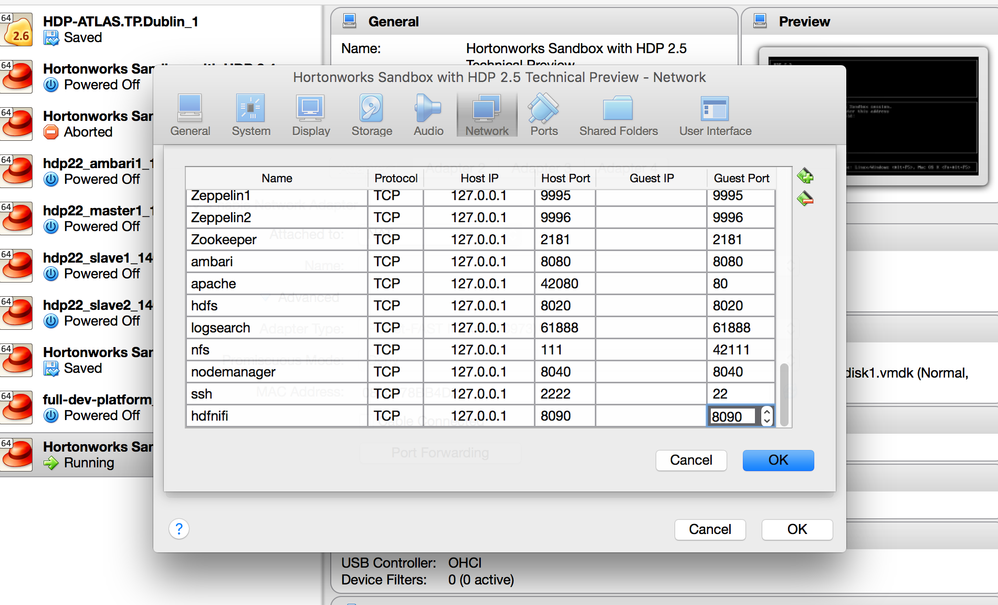The image size is (998, 605).
Task: Select the apache rule name cell
Action: click(x=276, y=284)
